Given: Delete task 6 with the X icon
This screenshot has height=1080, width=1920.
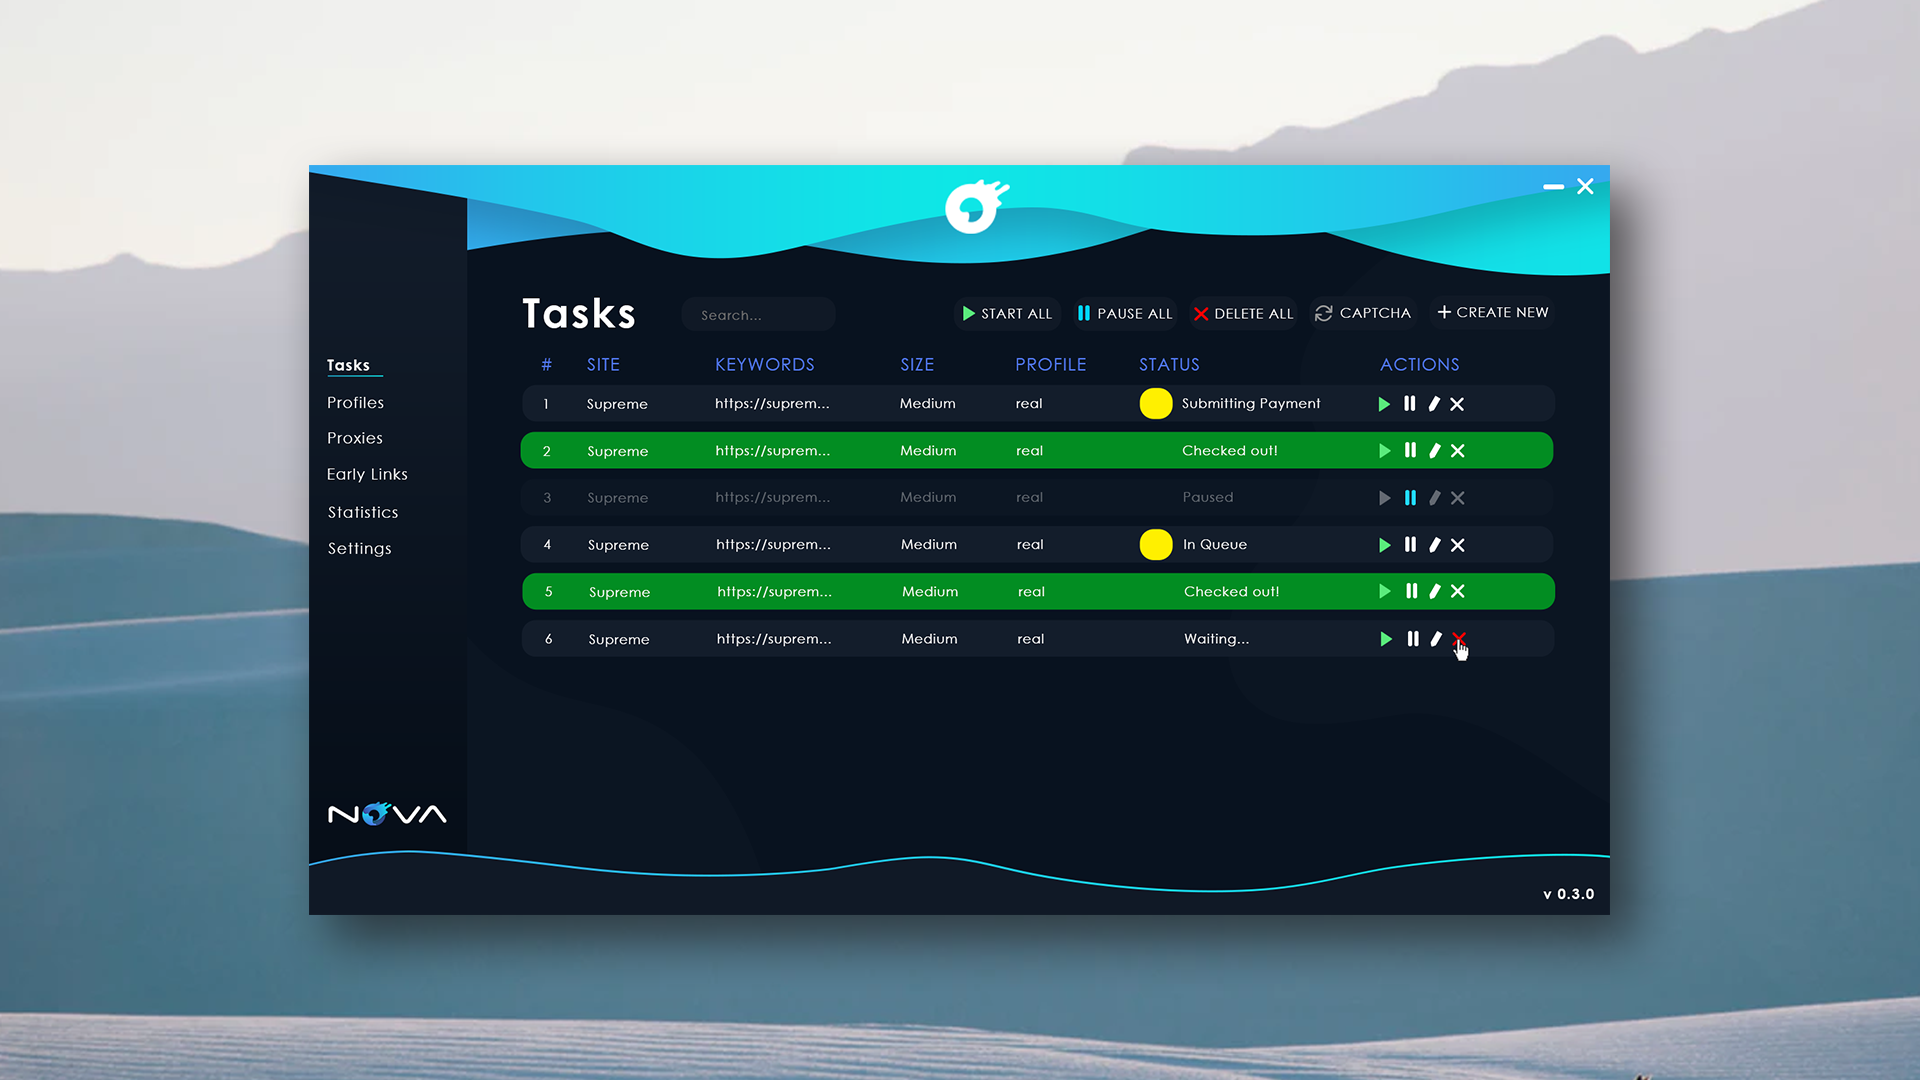Looking at the screenshot, I should point(1458,638).
